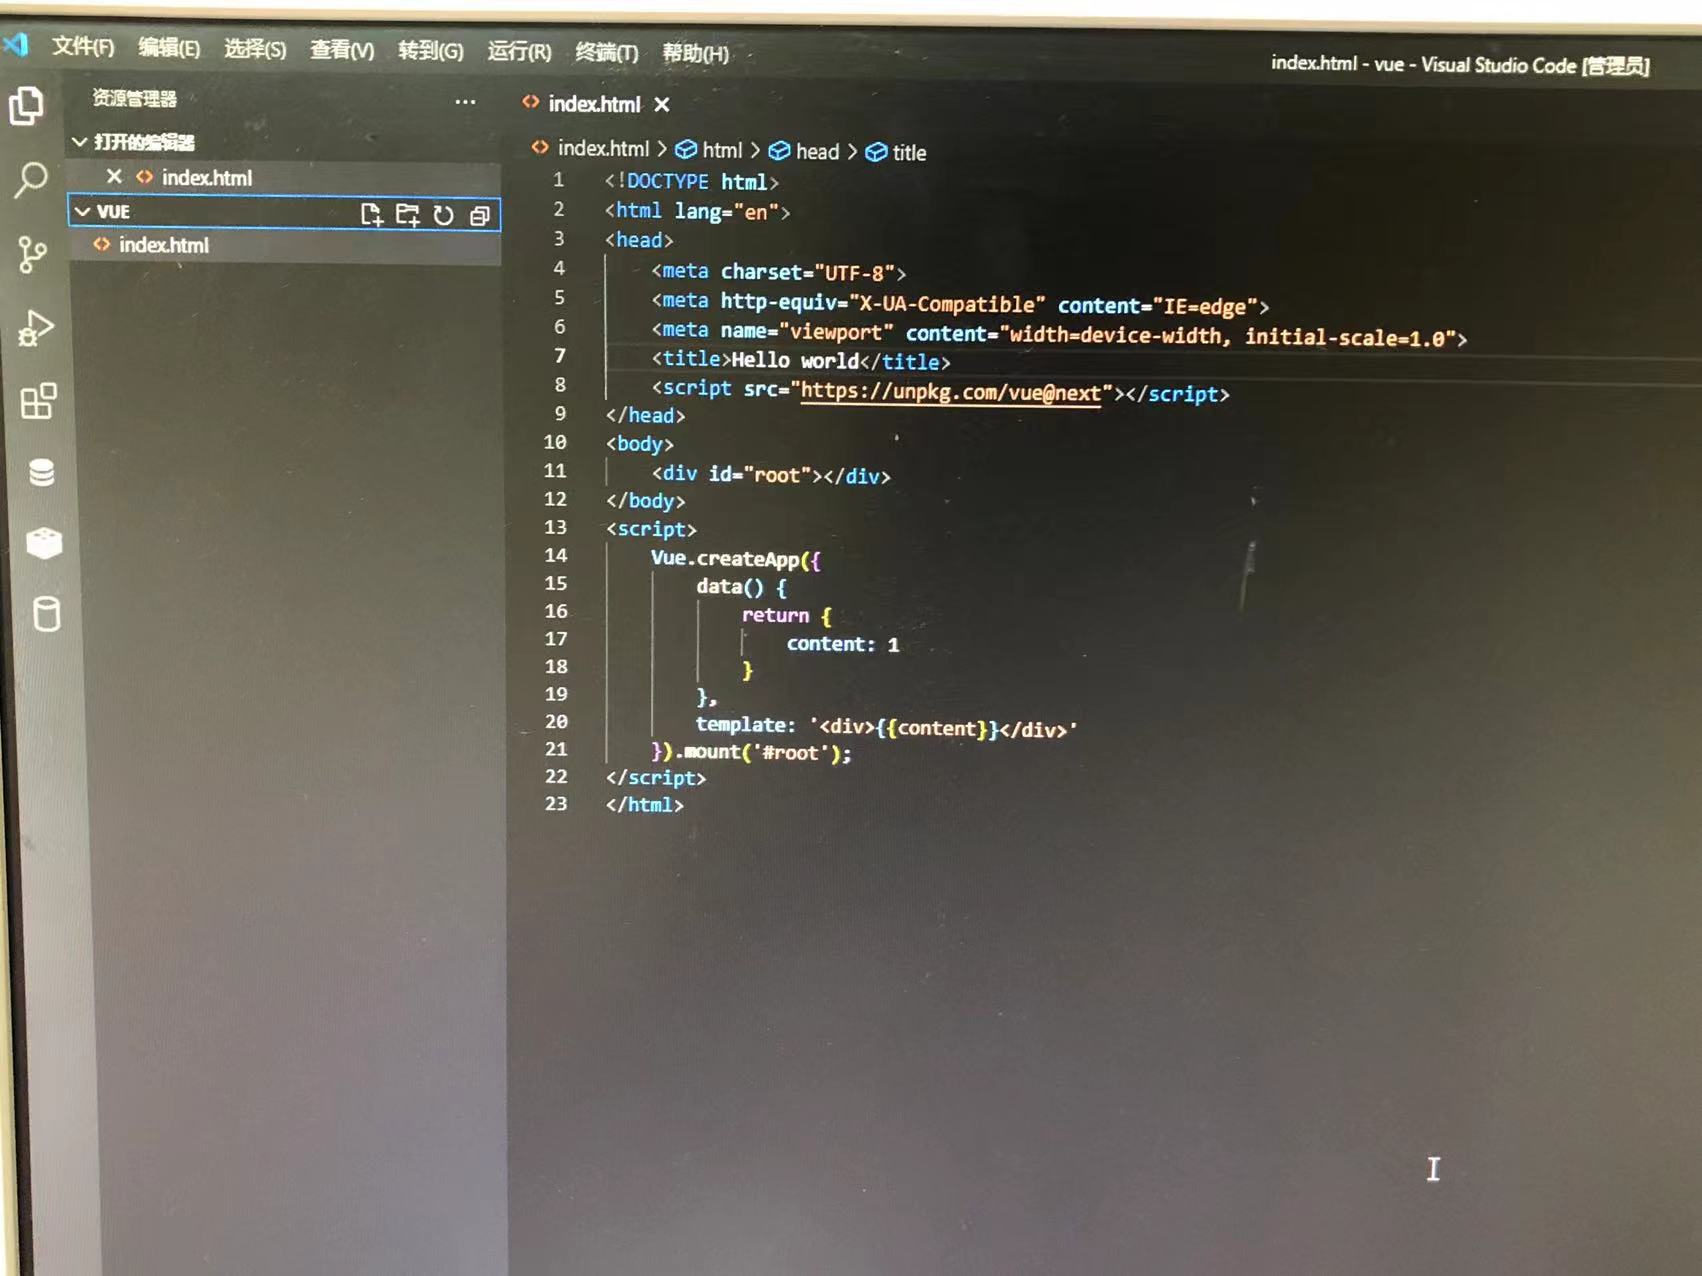This screenshot has height=1276, width=1702.
Task: Follow the unpkg.com vue@next link
Action: click(x=950, y=392)
